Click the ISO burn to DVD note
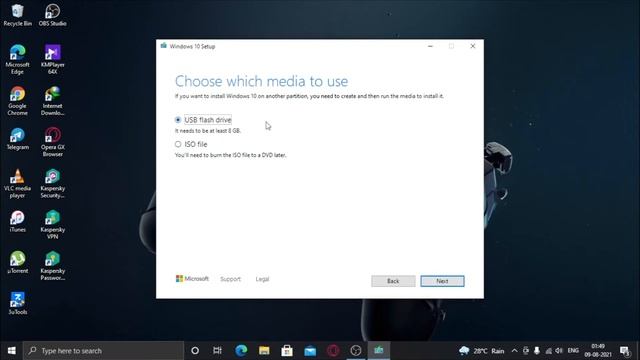The height and width of the screenshot is (360, 640). tap(231, 155)
